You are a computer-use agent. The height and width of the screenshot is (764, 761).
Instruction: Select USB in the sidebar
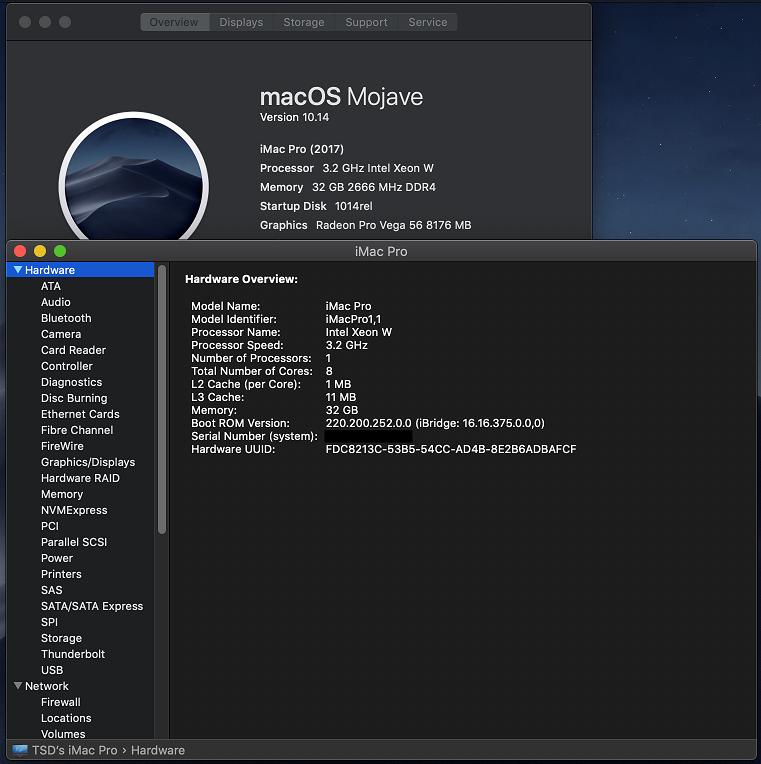52,670
